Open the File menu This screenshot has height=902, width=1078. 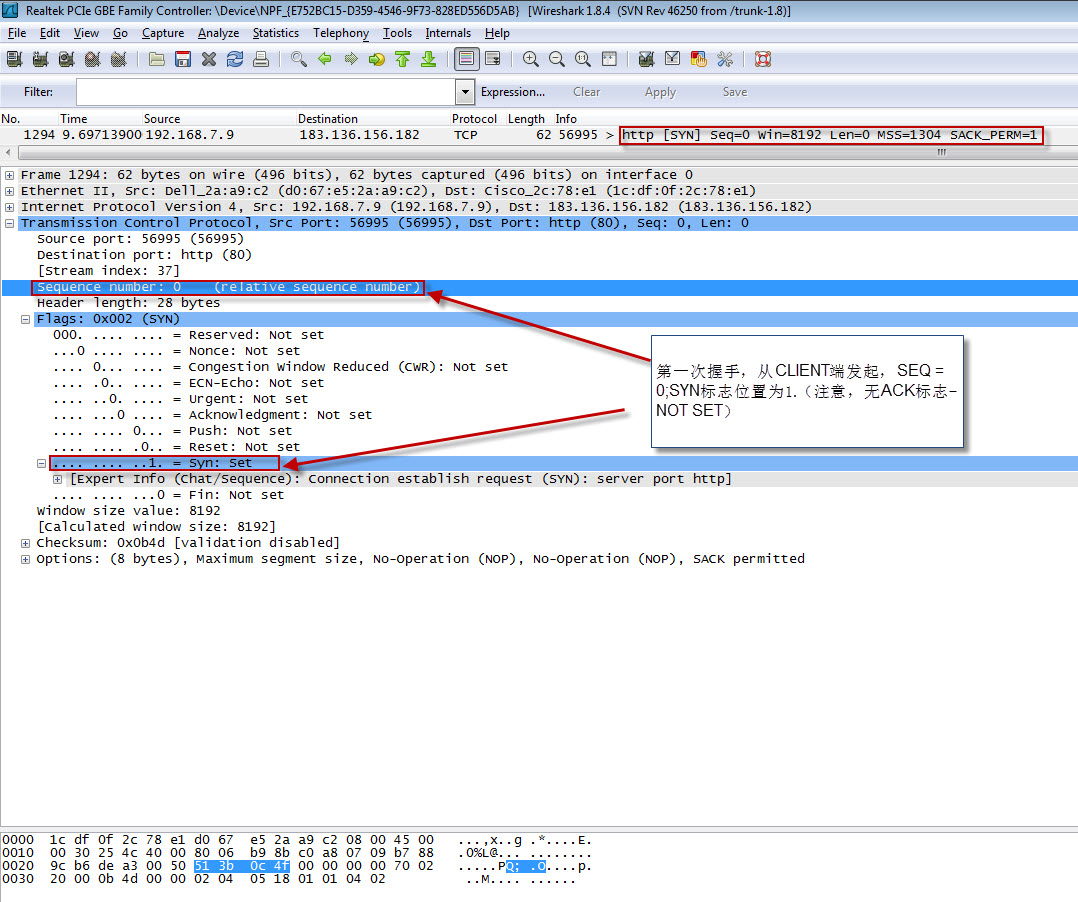(x=16, y=33)
